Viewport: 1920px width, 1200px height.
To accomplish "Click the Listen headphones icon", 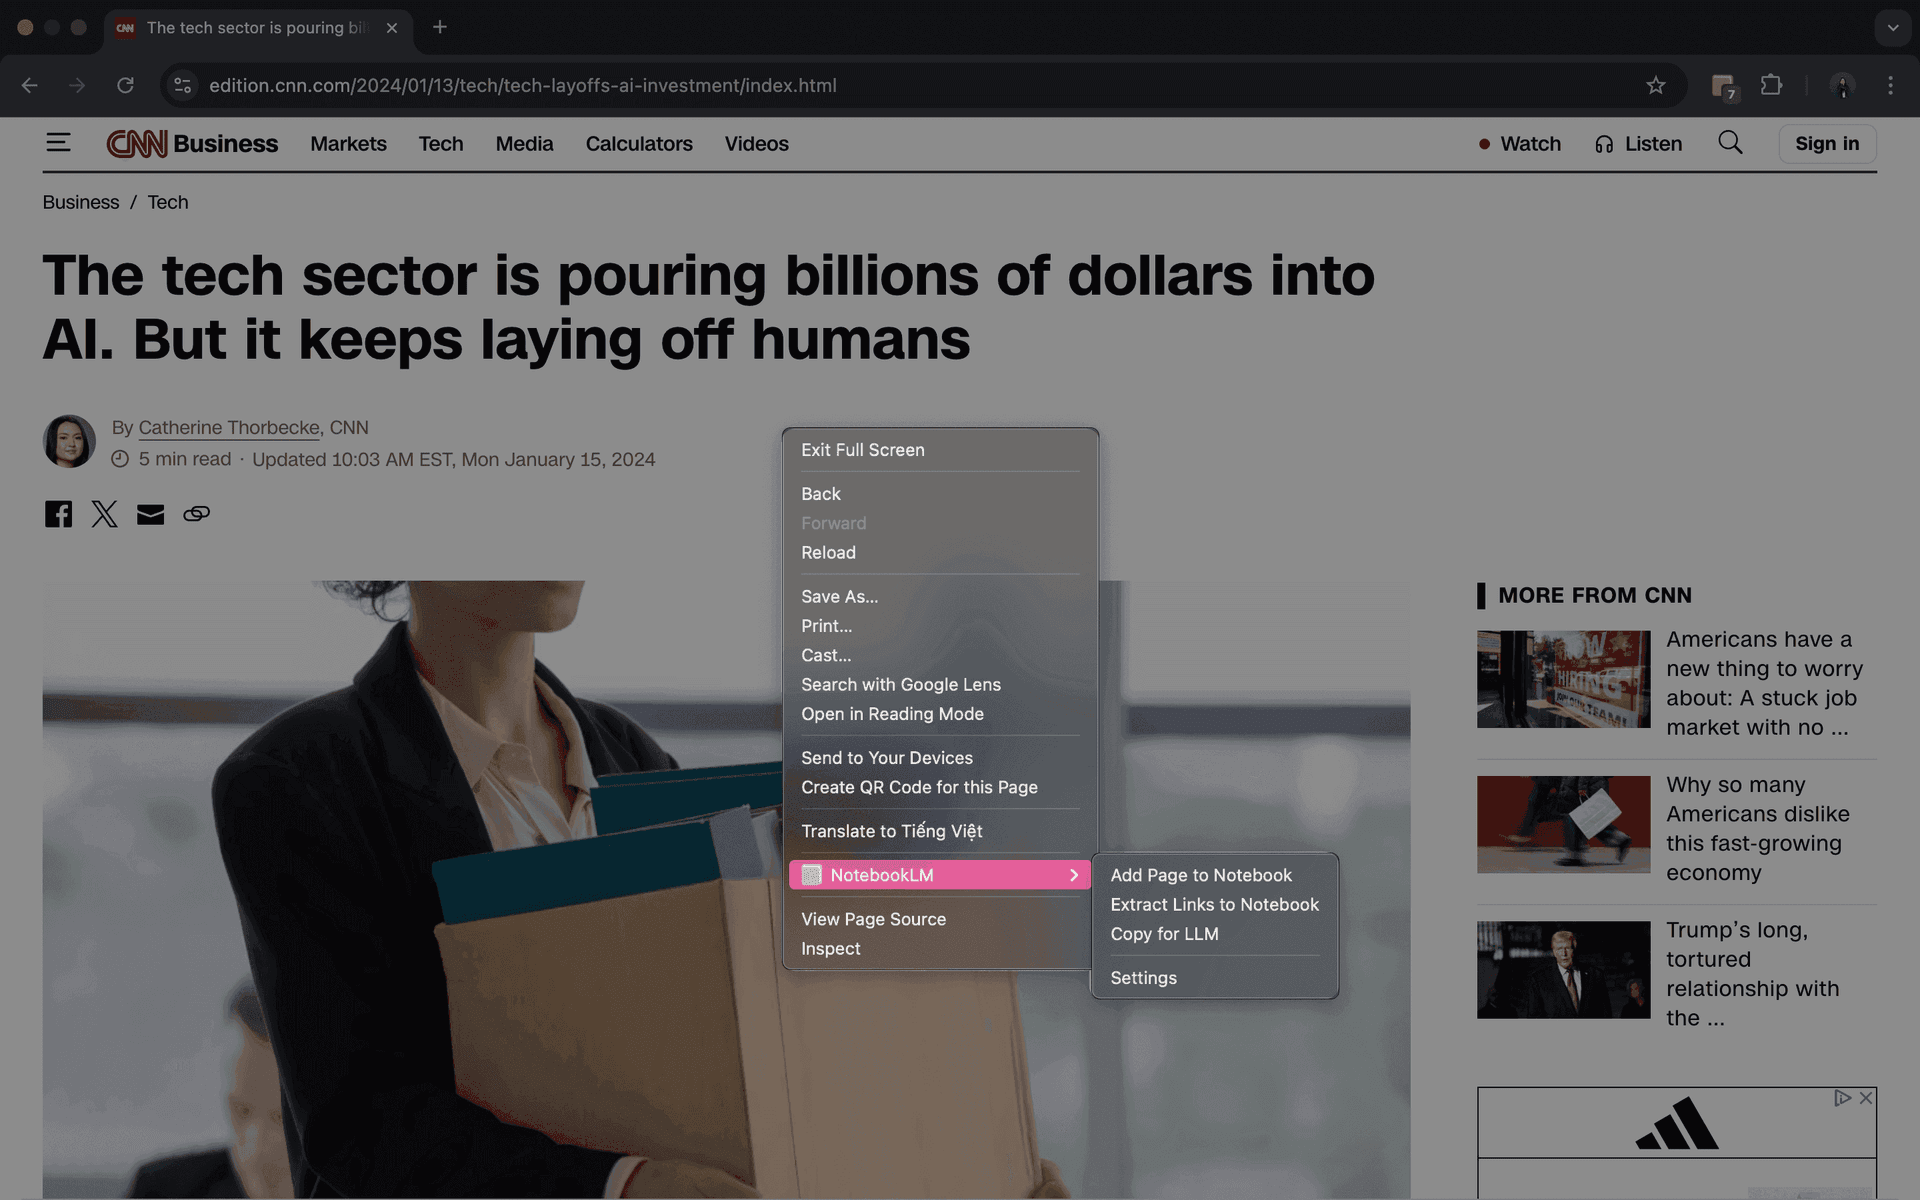I will tap(1604, 143).
